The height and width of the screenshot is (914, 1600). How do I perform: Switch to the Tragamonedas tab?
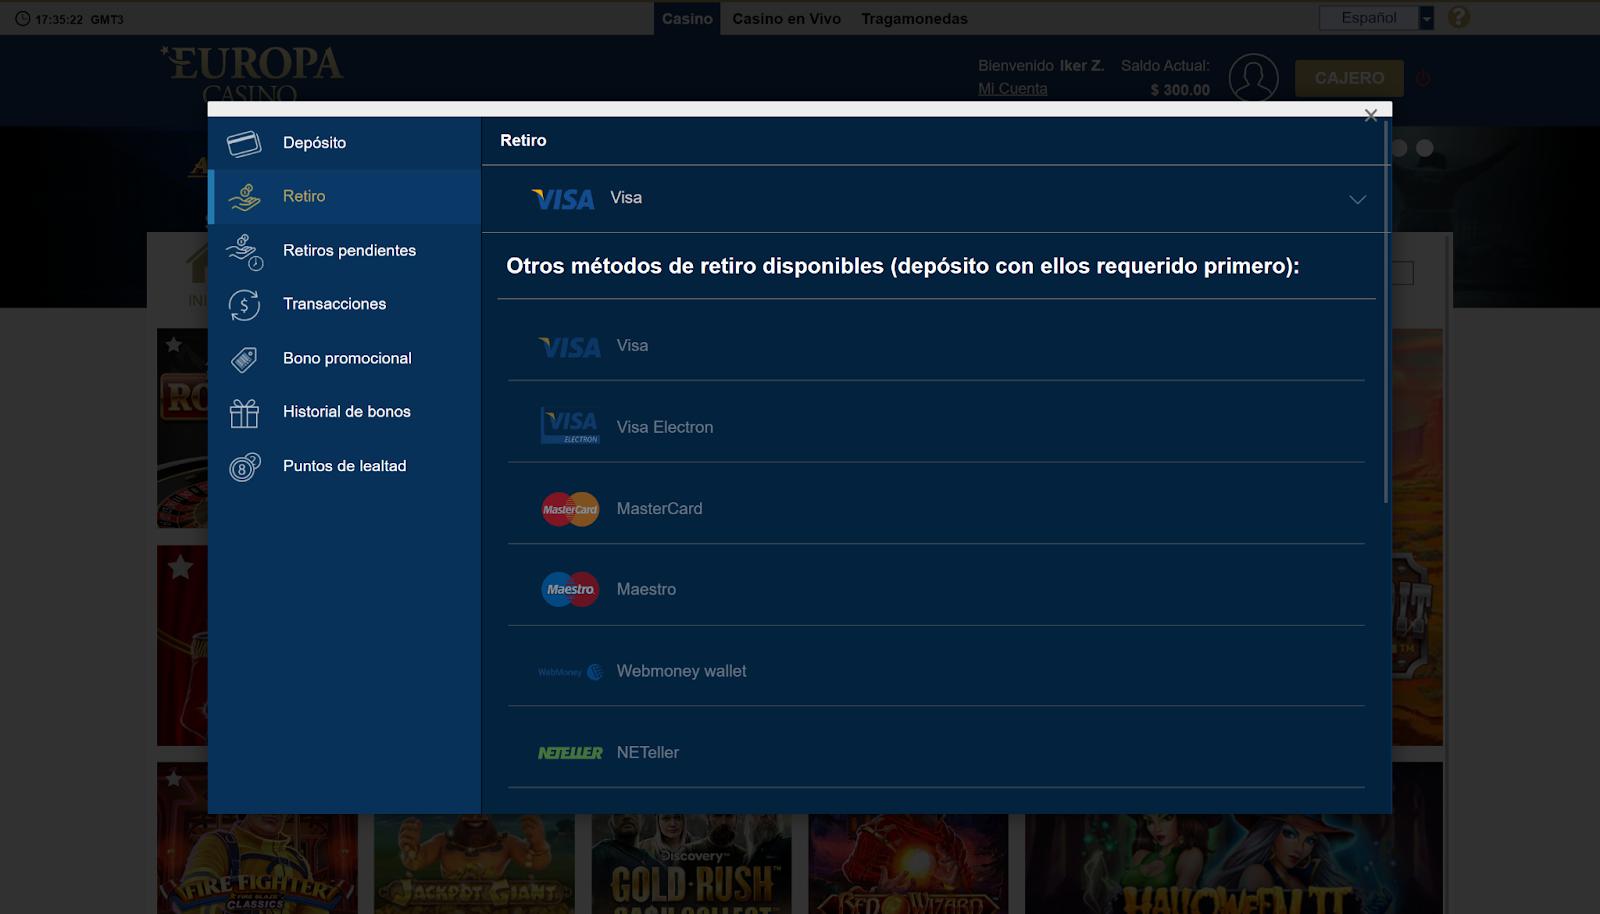pyautogui.click(x=914, y=18)
